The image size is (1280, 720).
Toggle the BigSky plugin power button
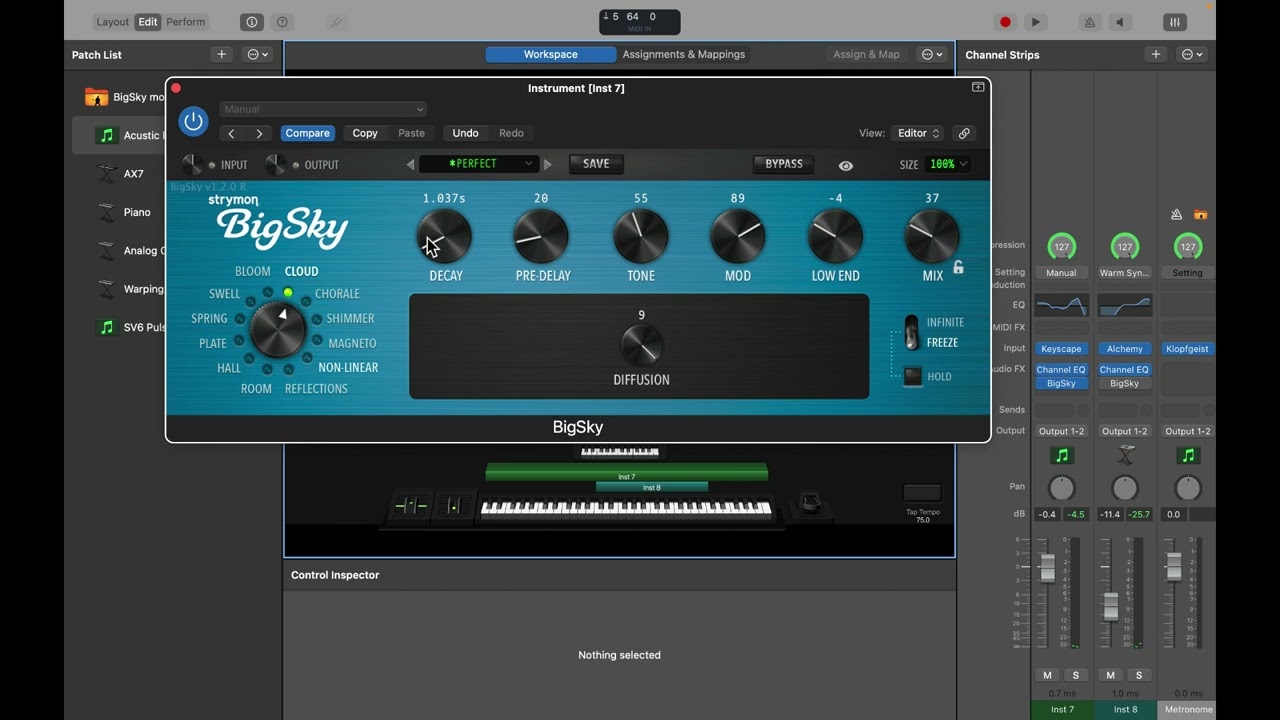(x=194, y=122)
